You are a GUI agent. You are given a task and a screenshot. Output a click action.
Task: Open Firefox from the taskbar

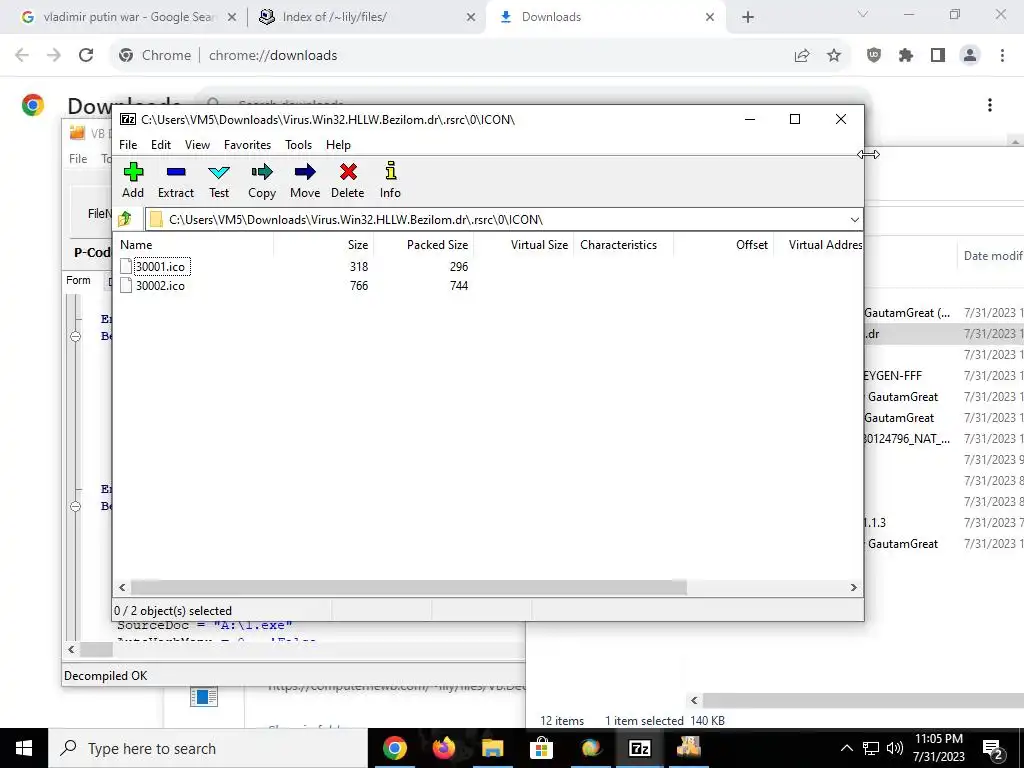(443, 748)
